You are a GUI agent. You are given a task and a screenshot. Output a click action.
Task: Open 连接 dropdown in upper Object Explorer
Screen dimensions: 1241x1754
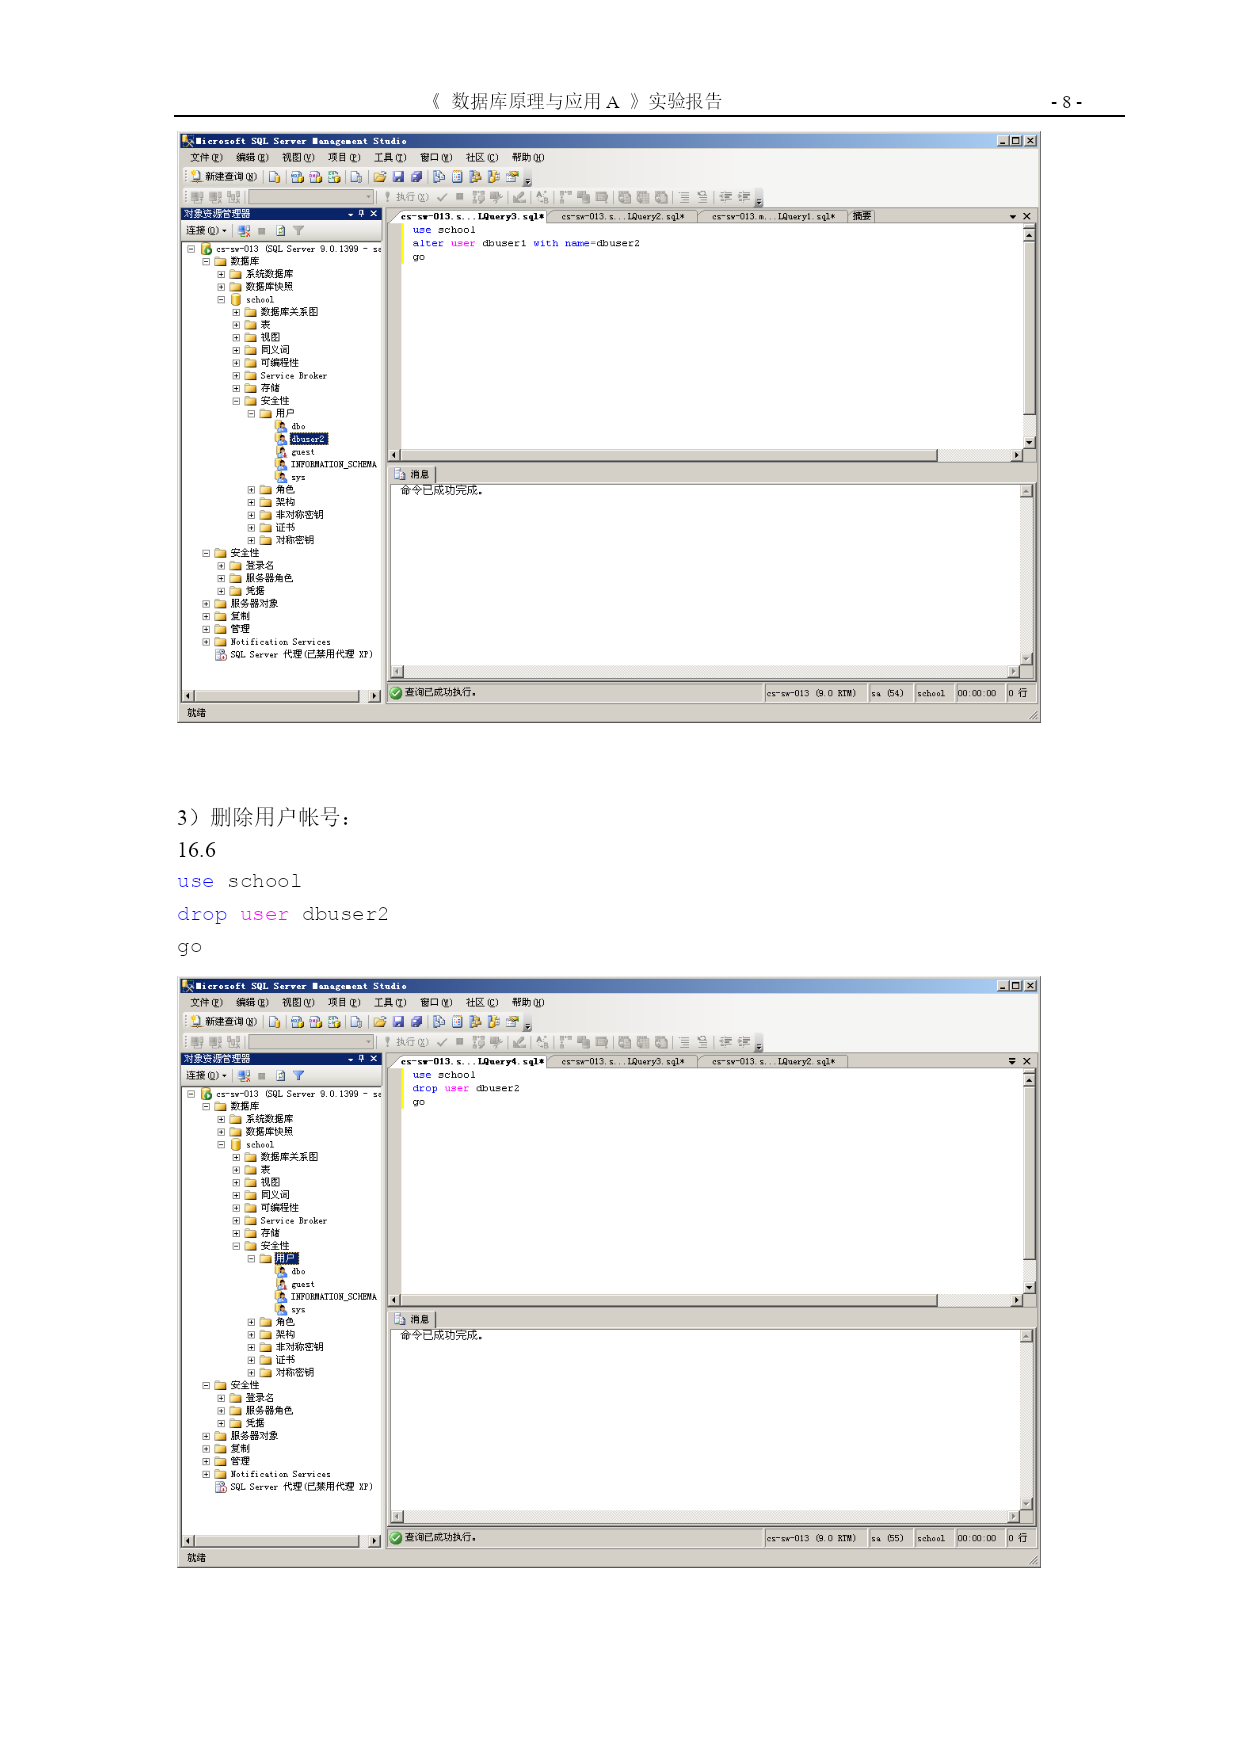point(206,231)
